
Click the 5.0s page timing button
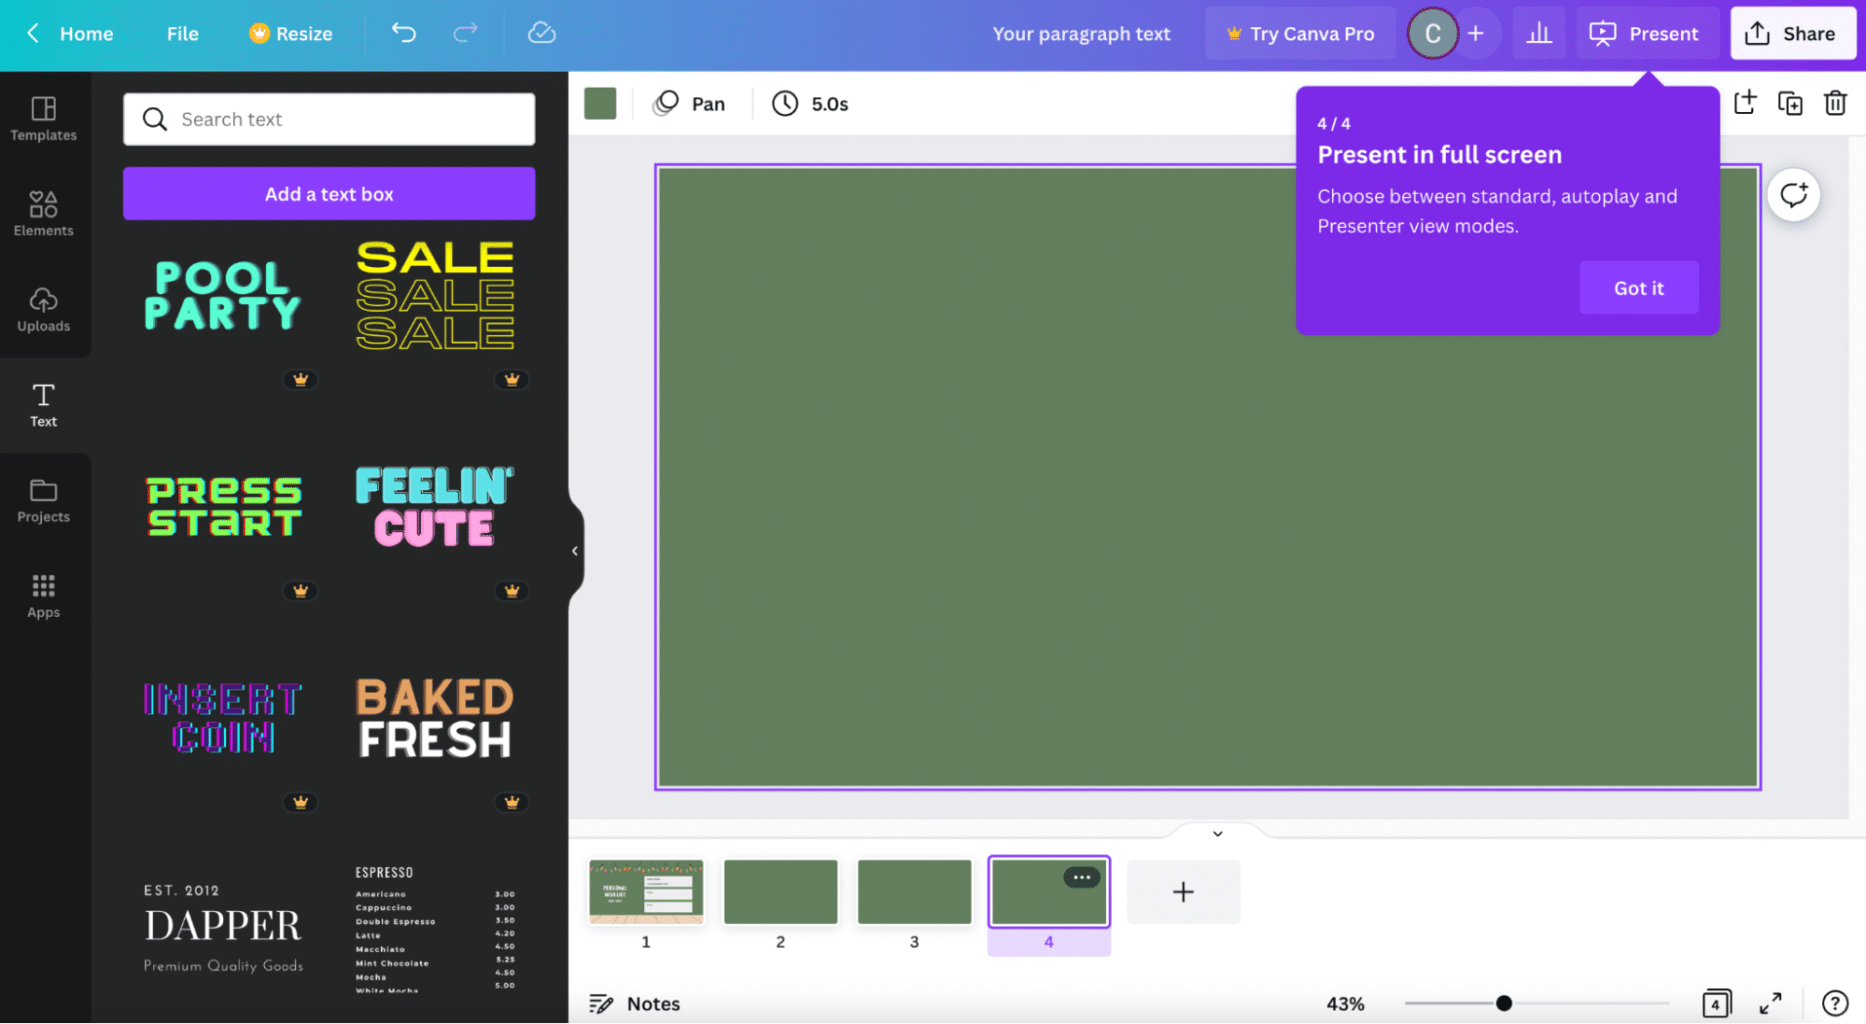coord(811,103)
